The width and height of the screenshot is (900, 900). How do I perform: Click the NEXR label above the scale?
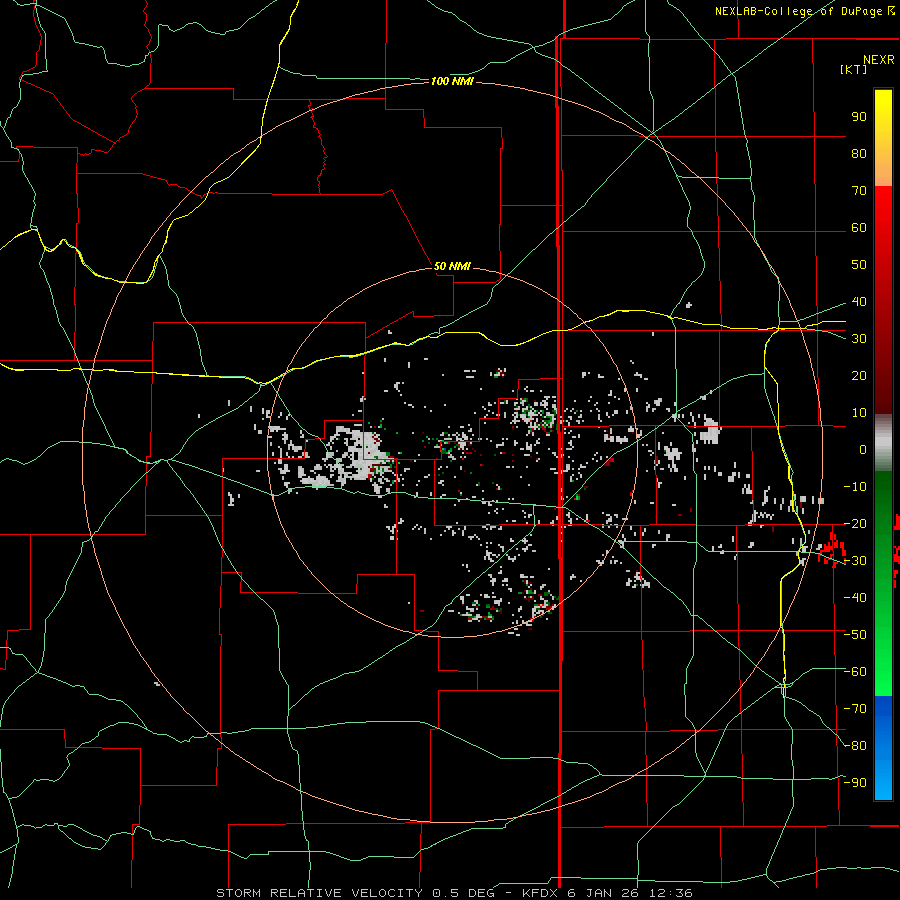click(879, 60)
